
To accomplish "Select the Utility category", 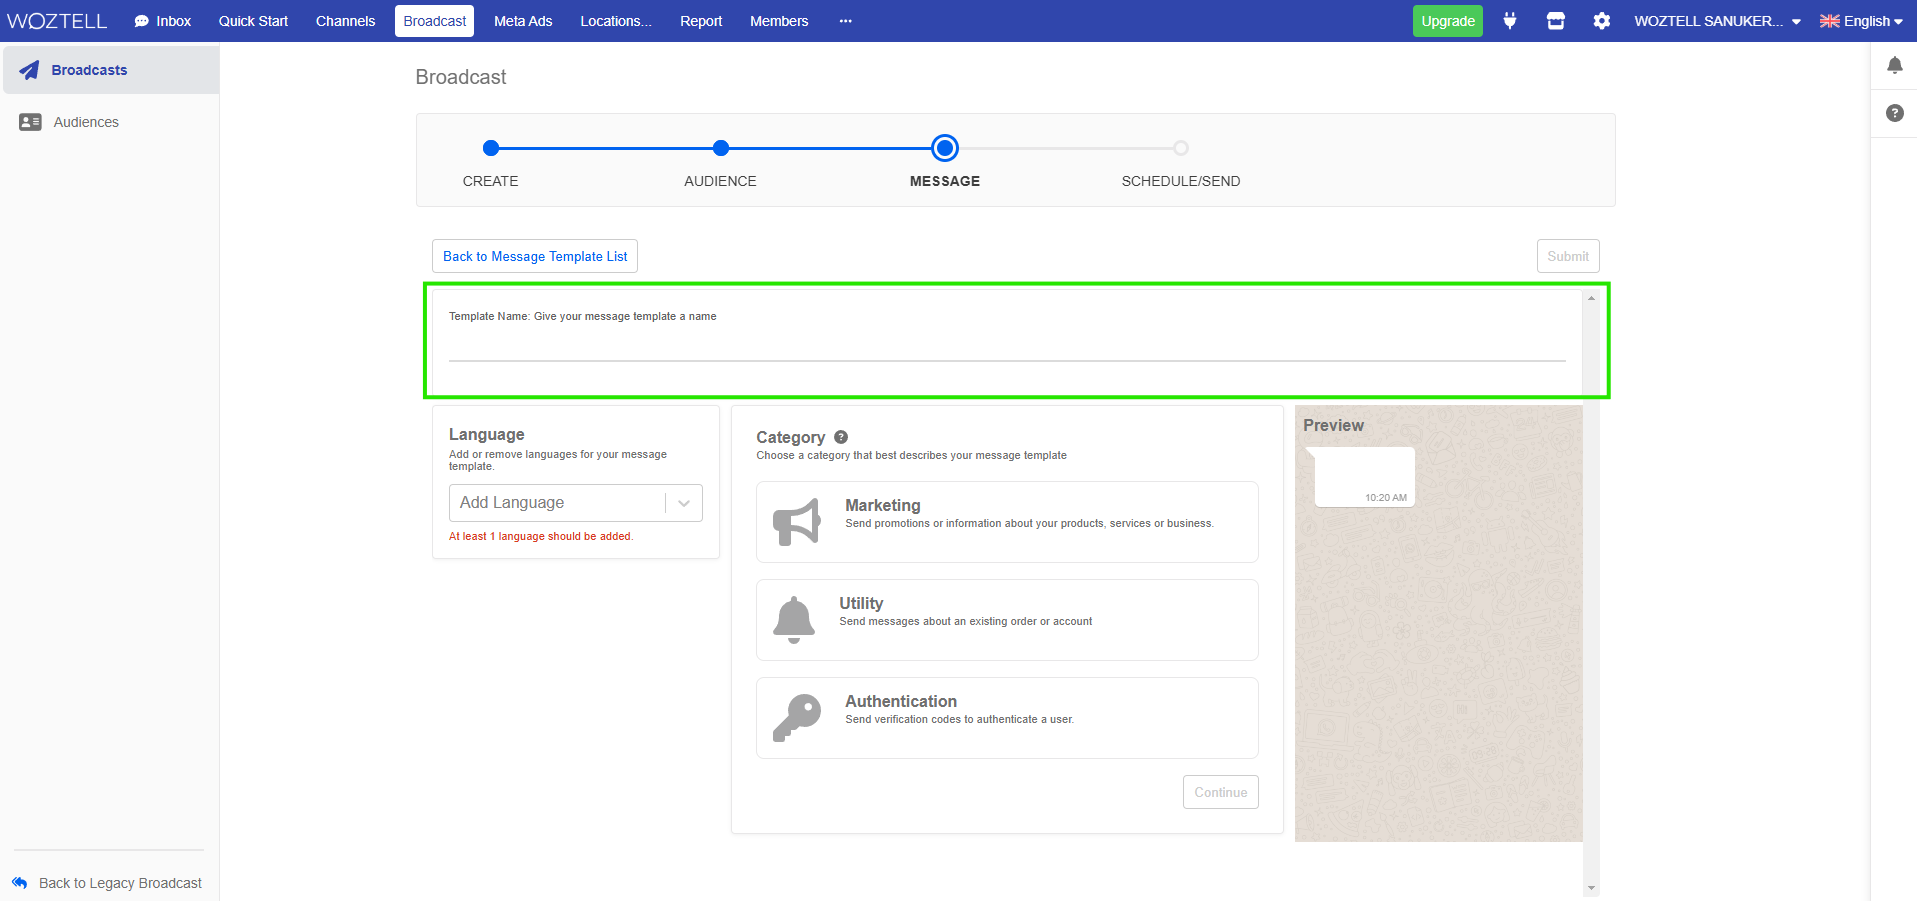I will click(1006, 619).
